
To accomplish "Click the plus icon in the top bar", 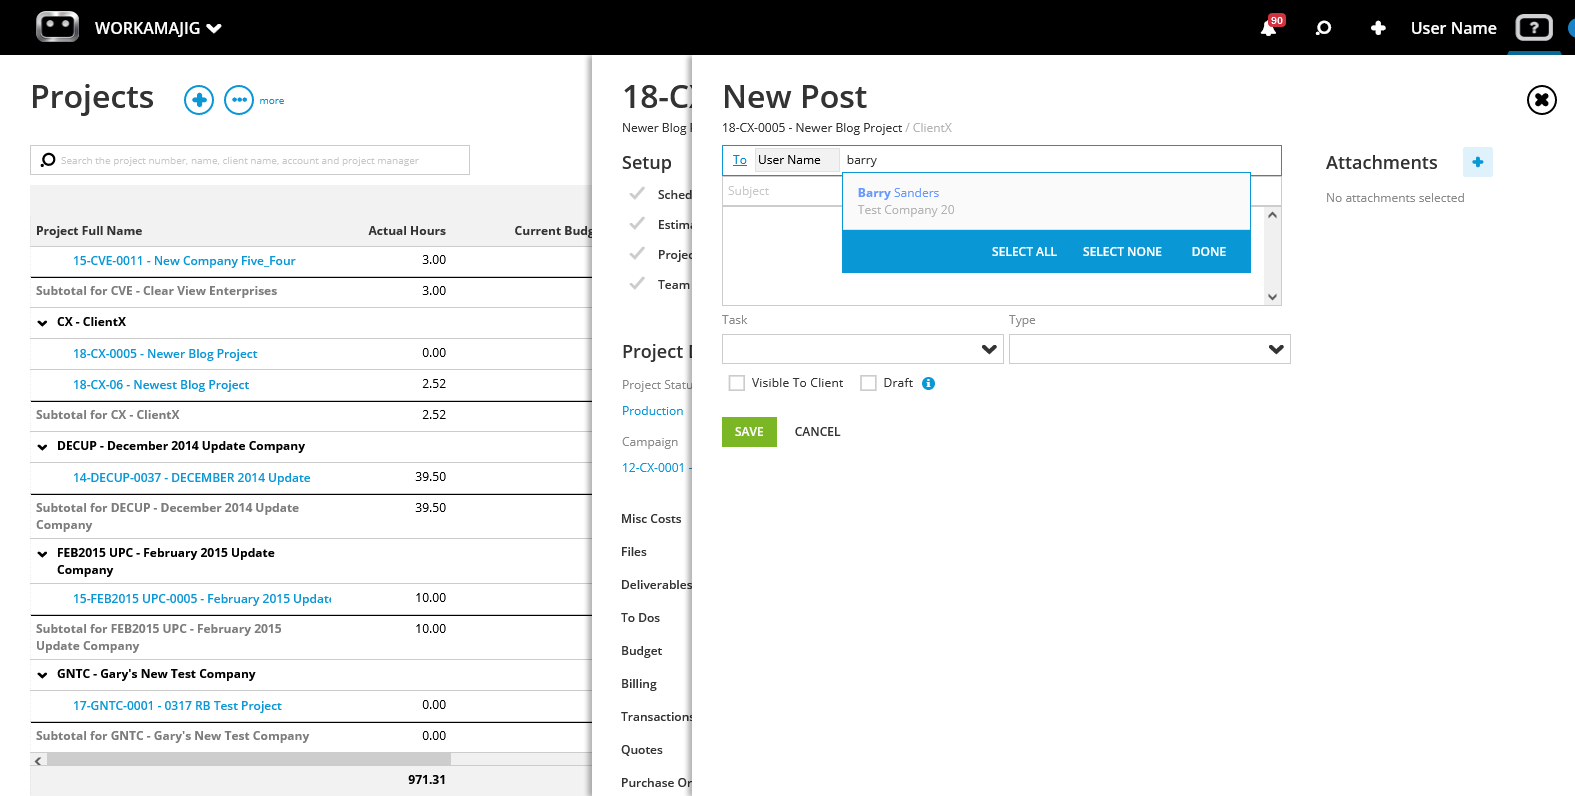I will [1378, 28].
